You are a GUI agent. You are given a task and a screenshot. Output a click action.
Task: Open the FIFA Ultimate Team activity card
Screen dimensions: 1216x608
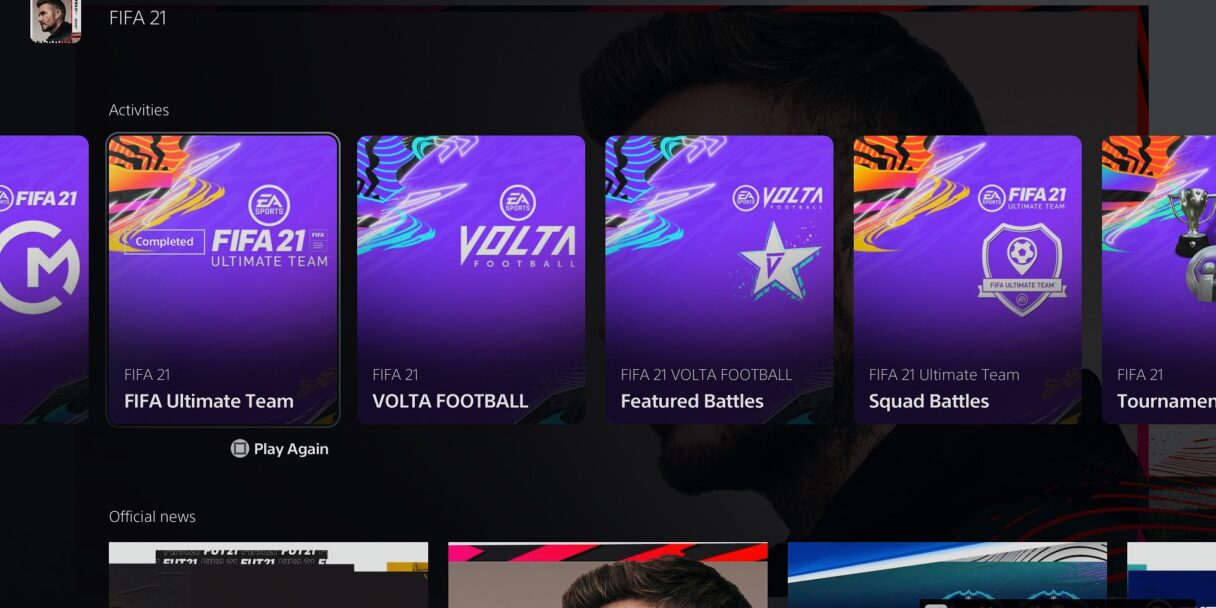223,280
